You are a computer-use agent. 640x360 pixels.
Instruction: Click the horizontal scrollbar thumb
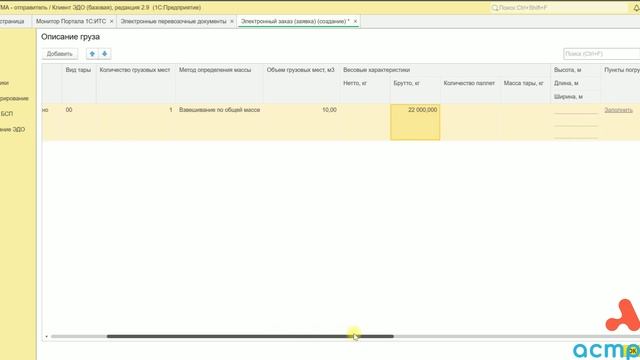pyautogui.click(x=250, y=336)
